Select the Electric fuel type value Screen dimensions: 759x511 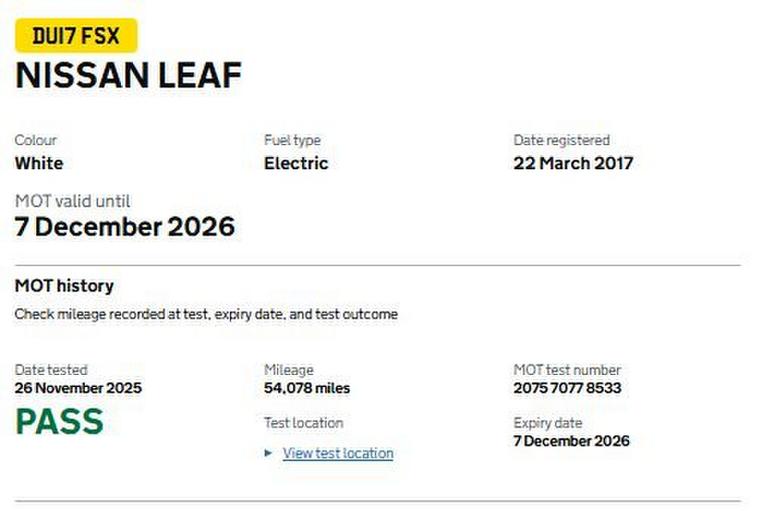click(296, 163)
